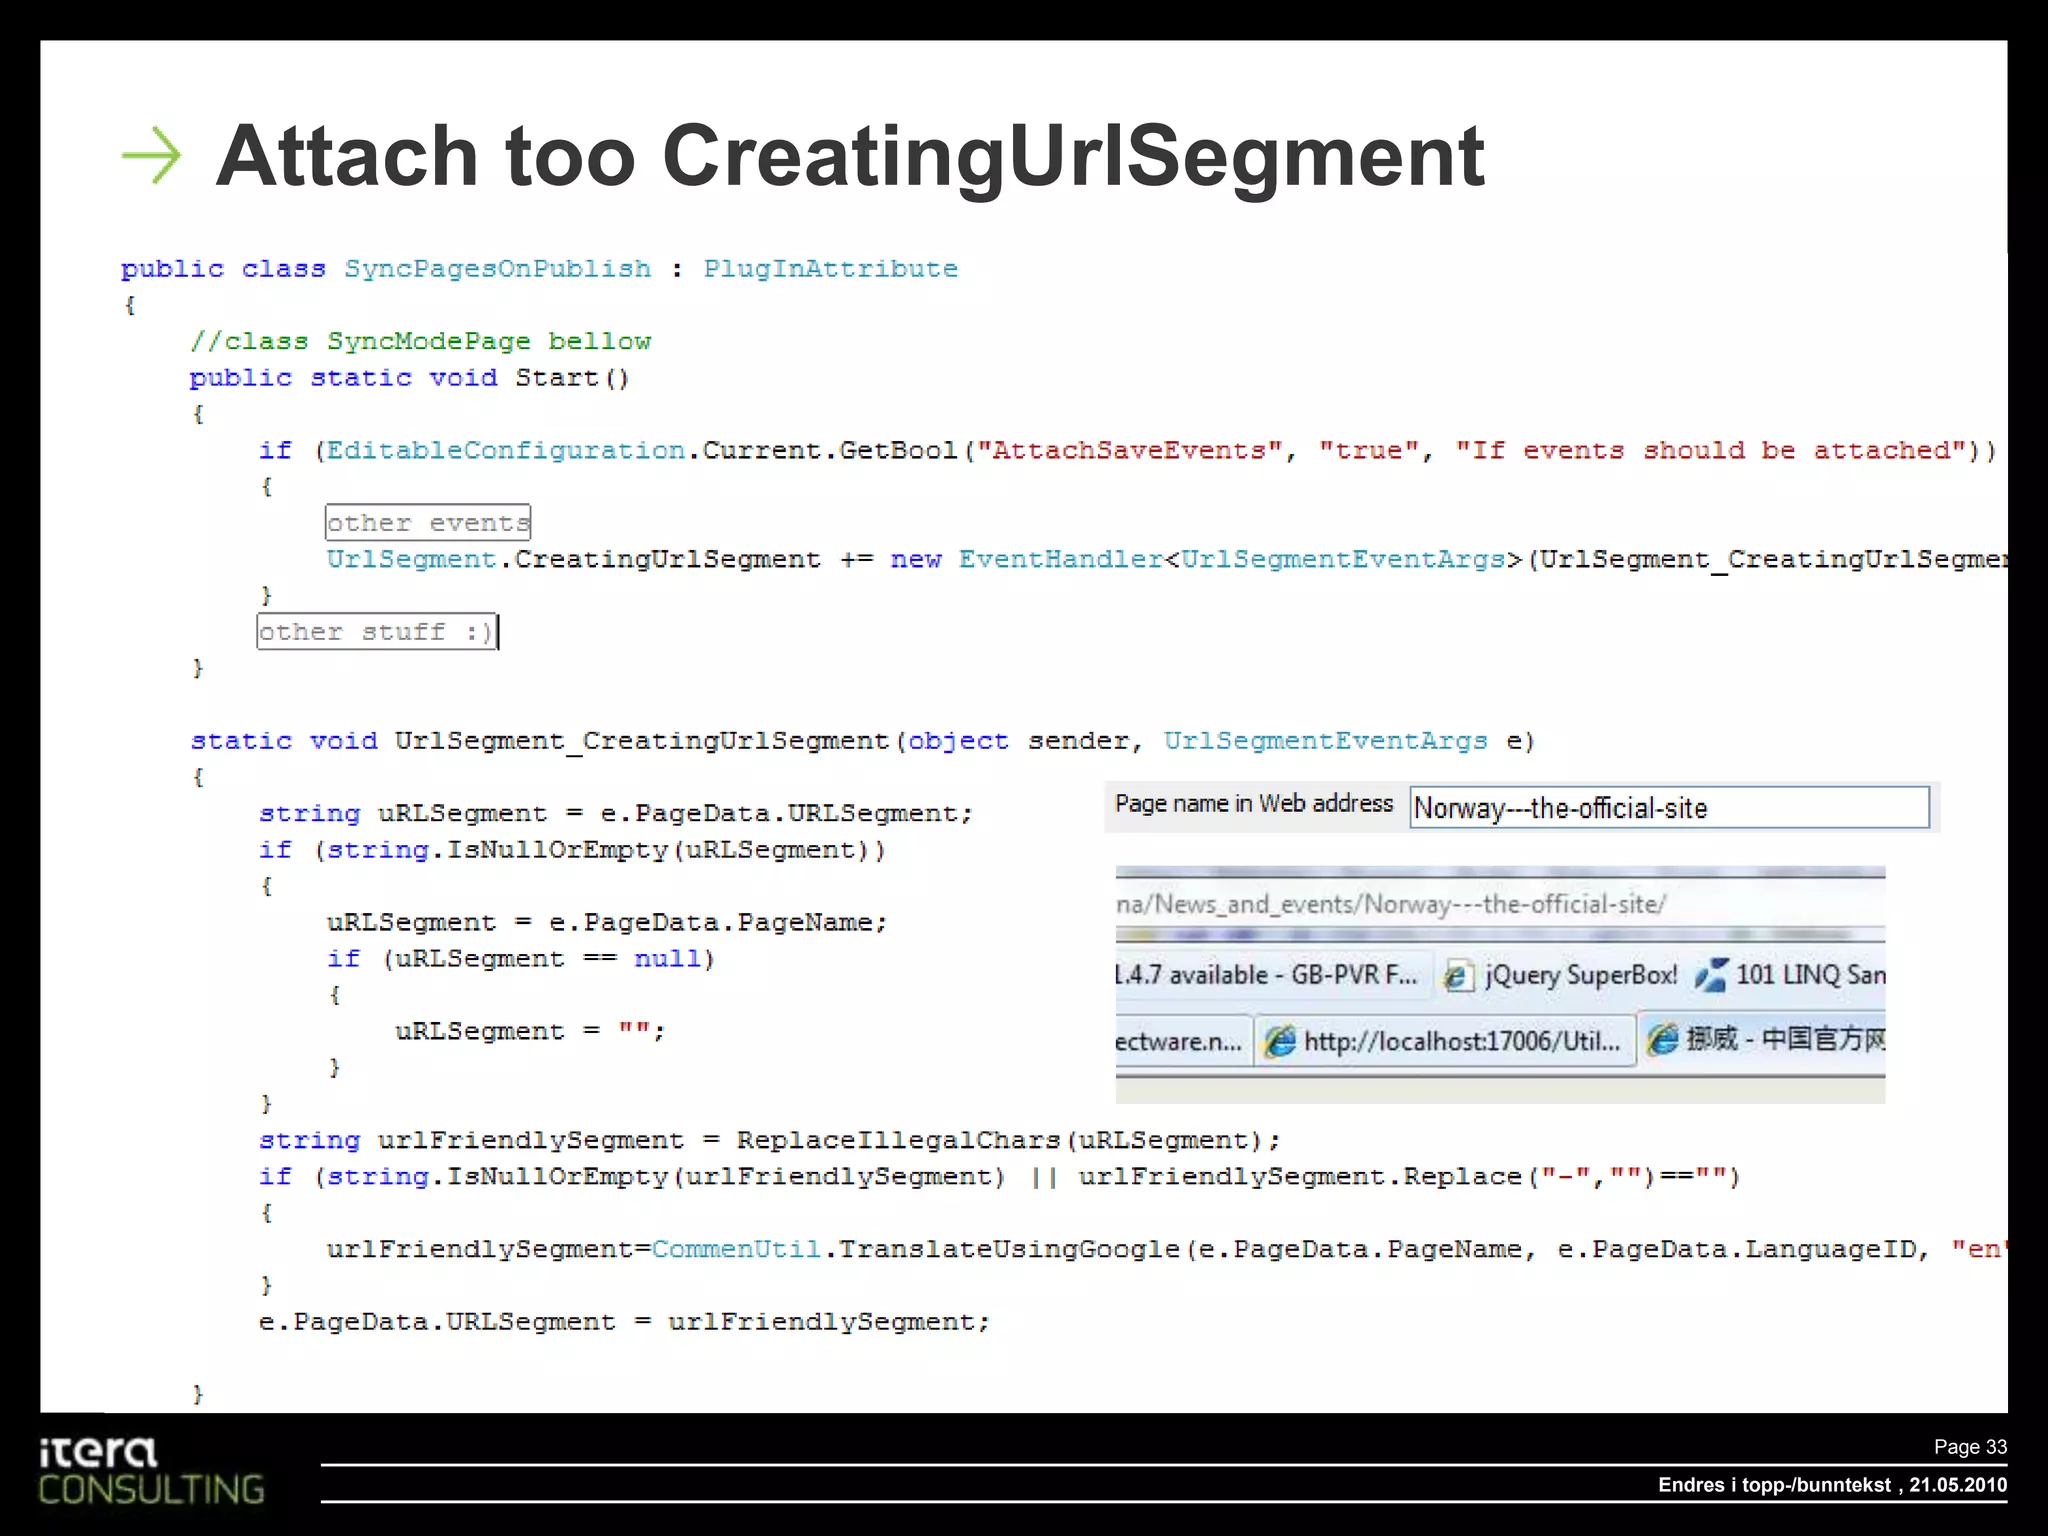
Task: Expand the collapsed 'other events' code region
Action: 428,523
